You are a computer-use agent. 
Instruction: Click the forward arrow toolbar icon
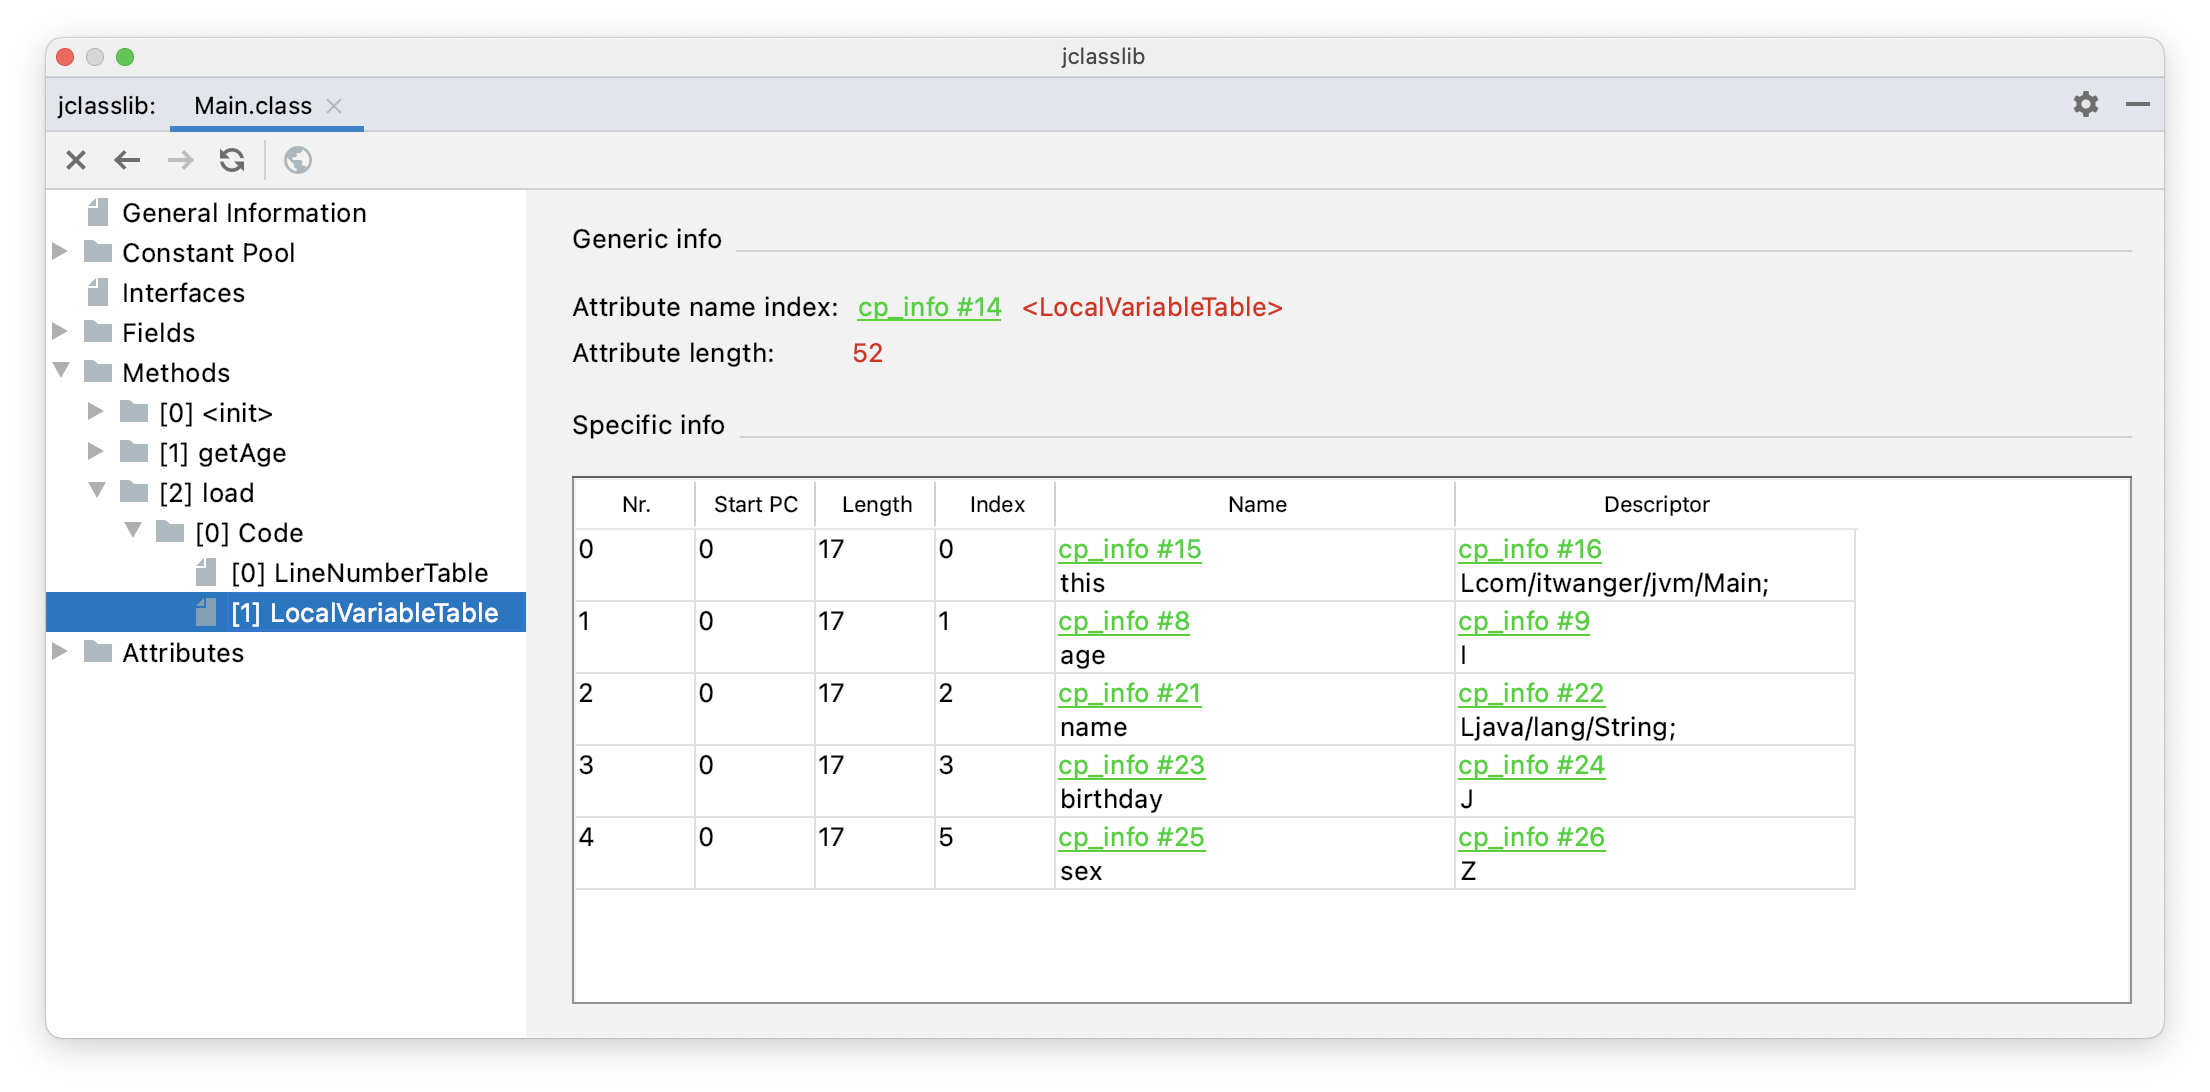click(180, 160)
